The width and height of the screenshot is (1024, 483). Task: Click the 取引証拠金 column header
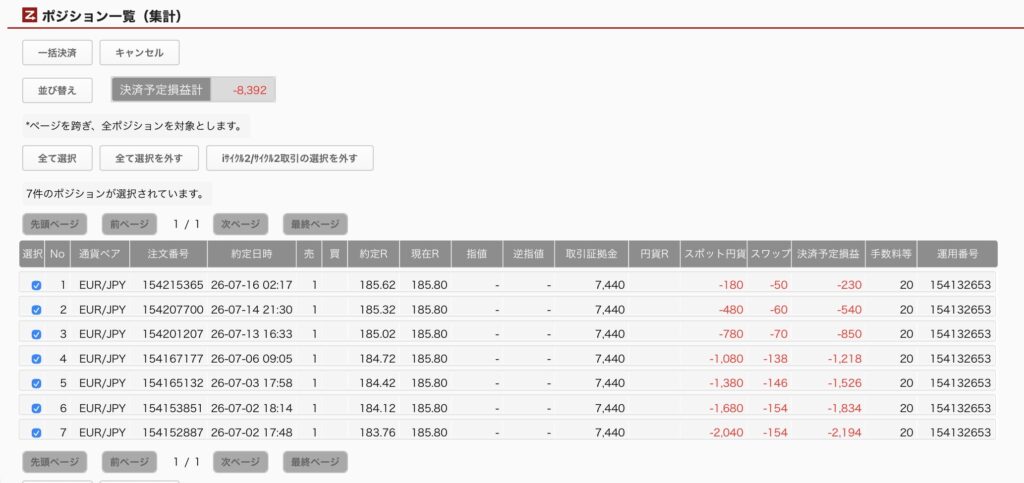pos(592,254)
